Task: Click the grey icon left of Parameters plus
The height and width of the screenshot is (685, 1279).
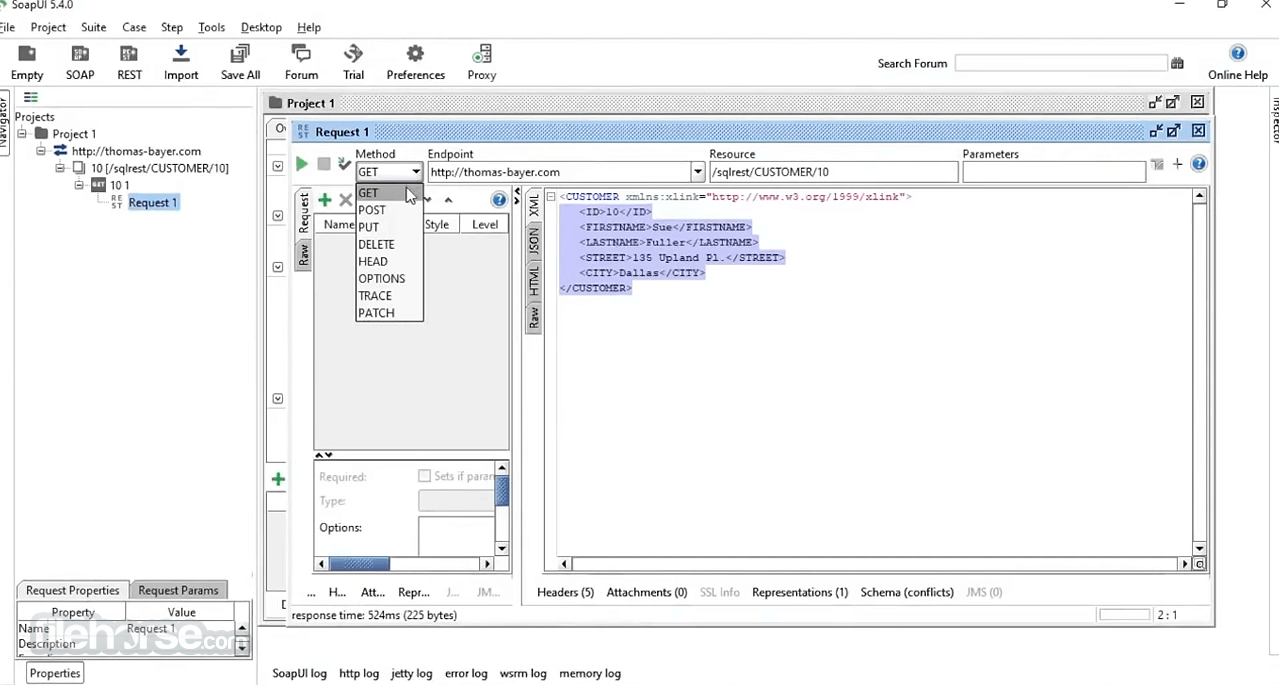Action: [1157, 164]
